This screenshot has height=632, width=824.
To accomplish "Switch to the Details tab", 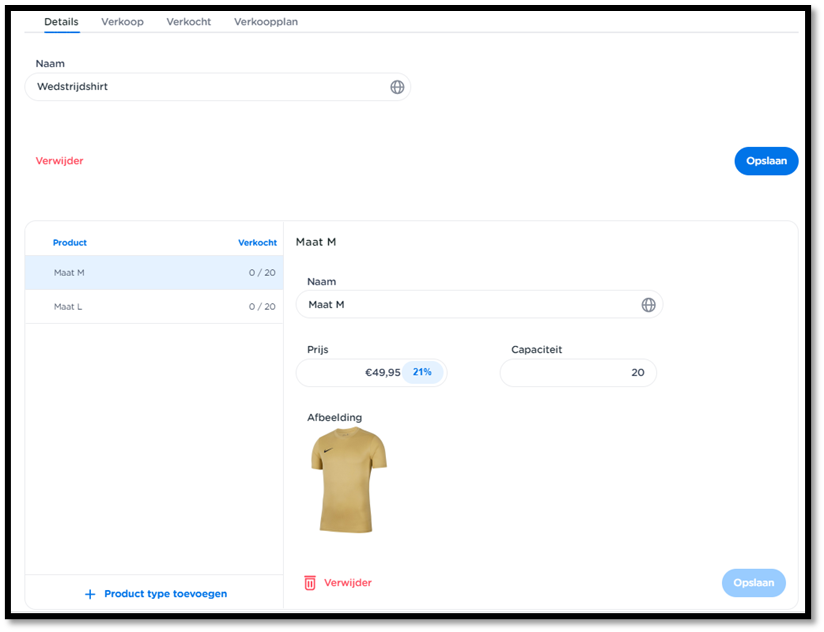I will [61, 22].
